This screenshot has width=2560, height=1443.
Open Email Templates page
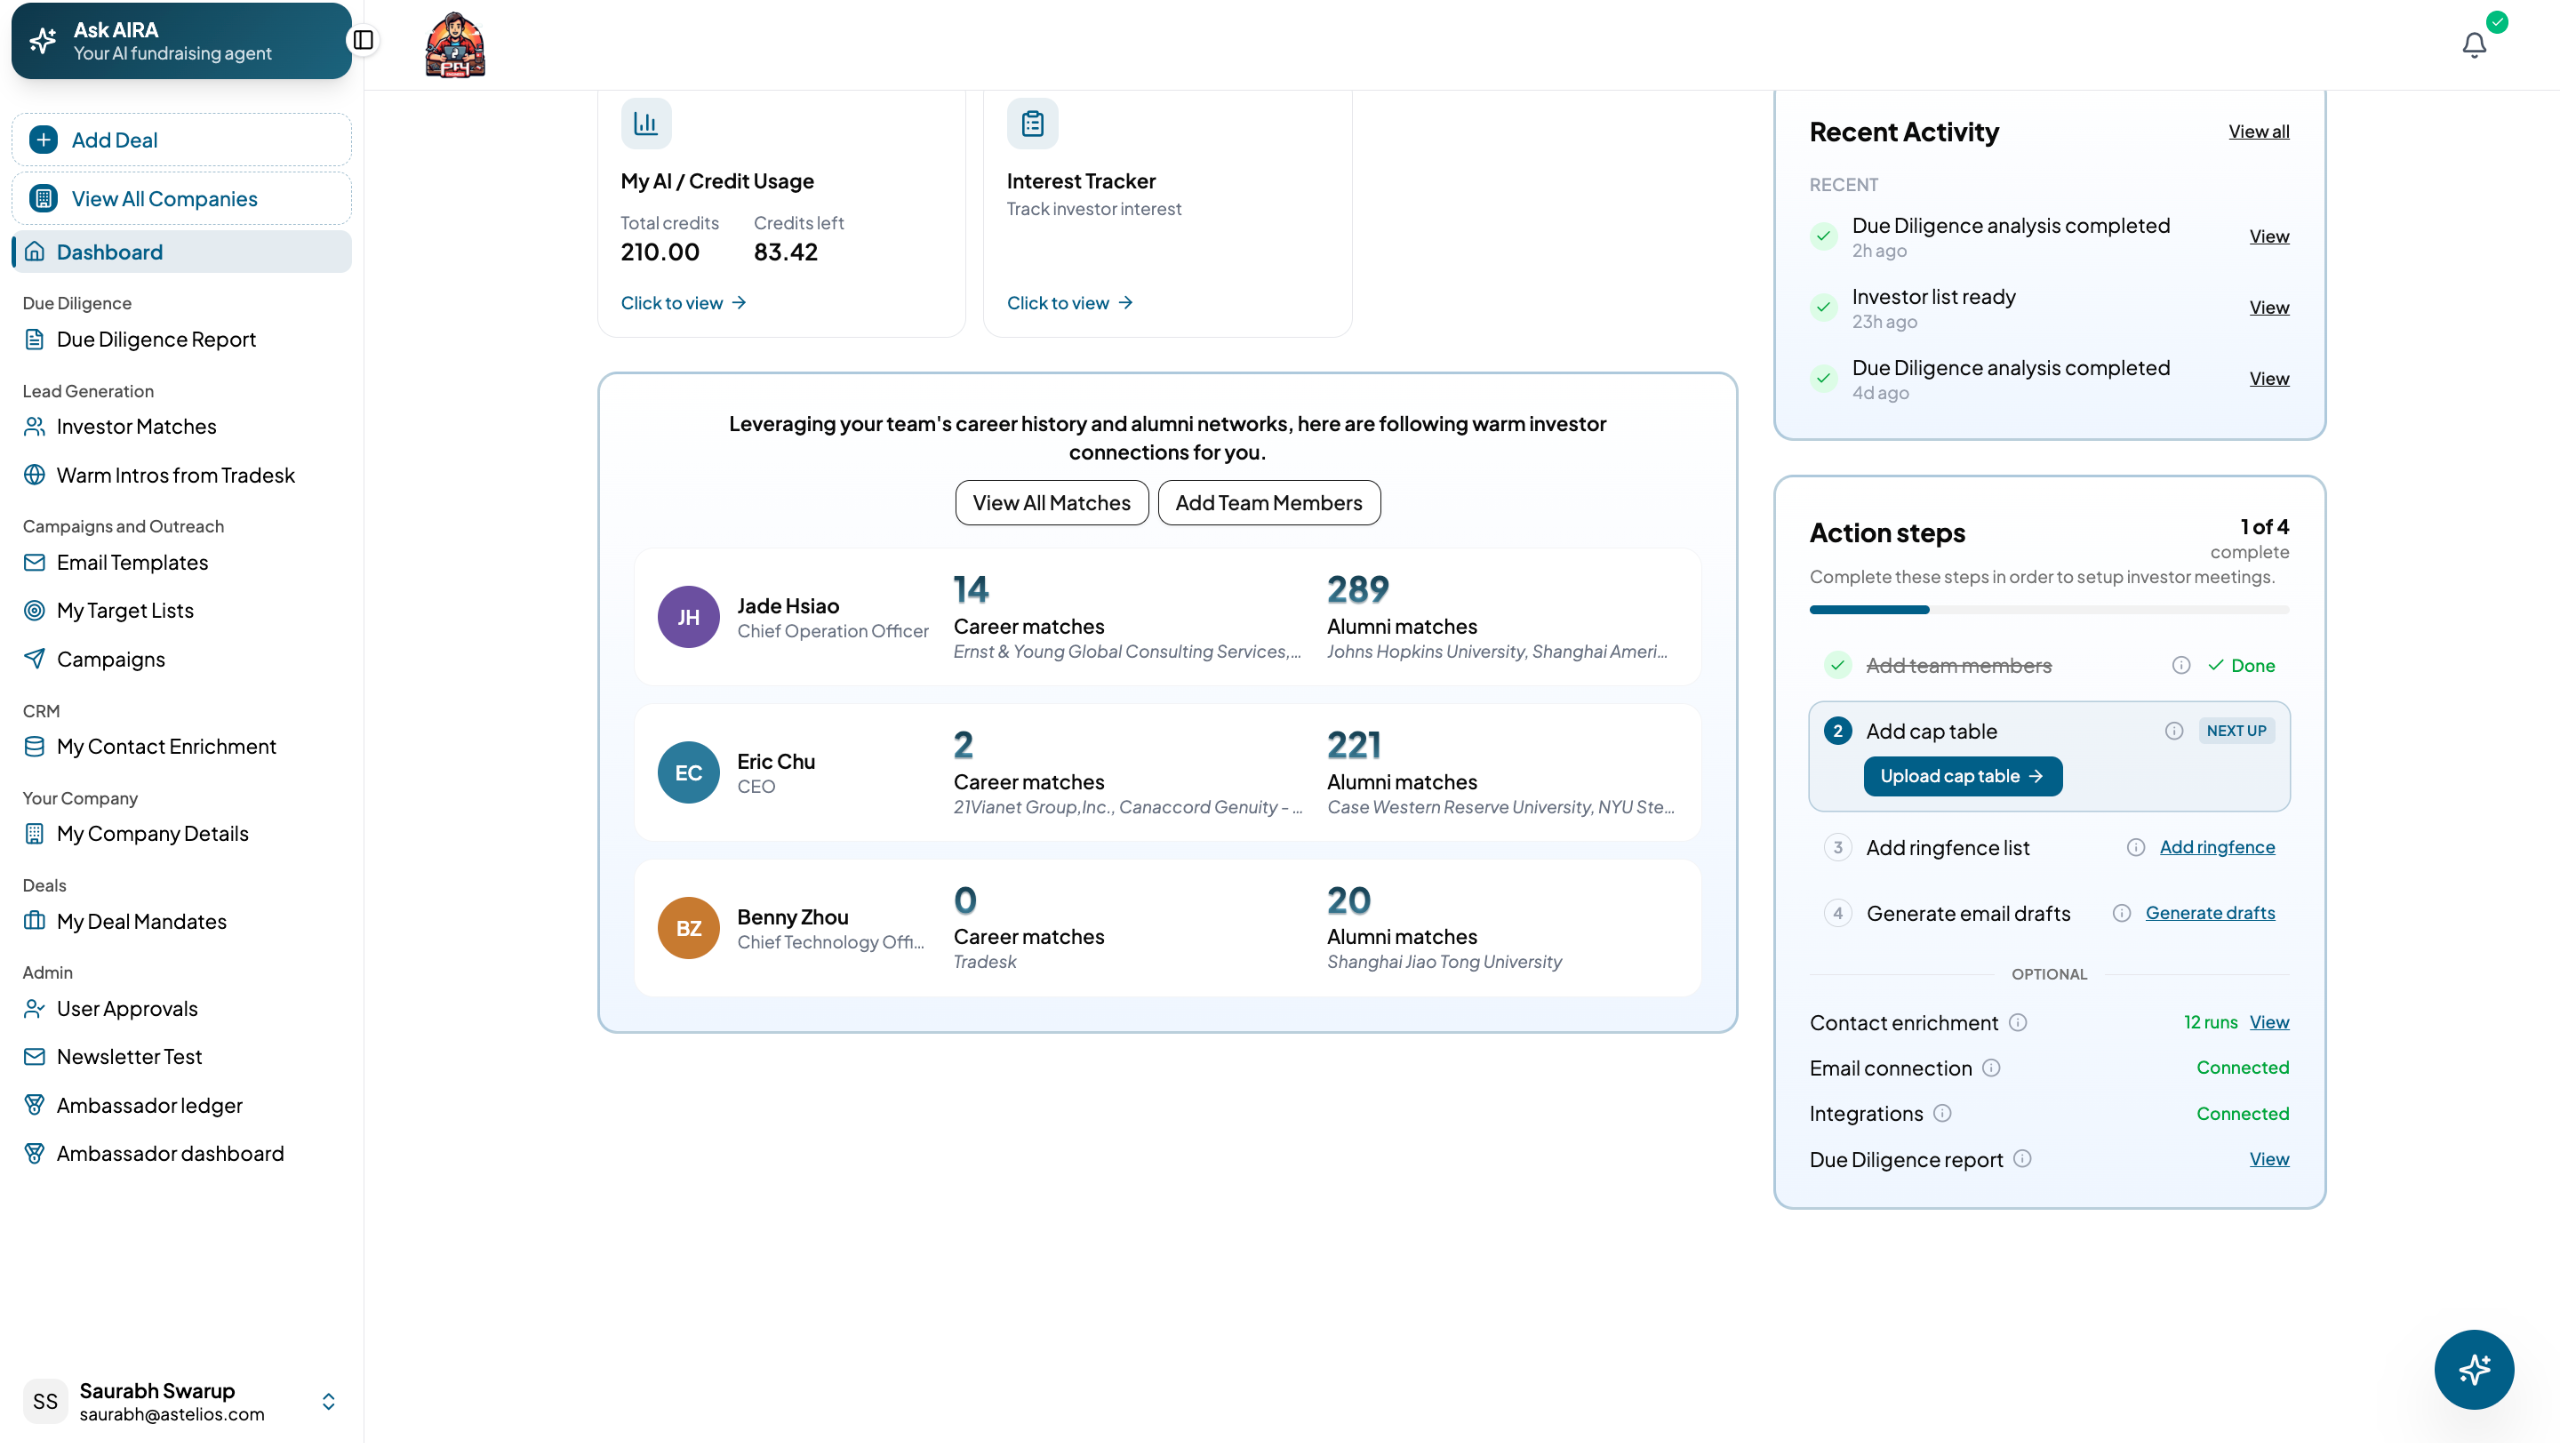pos(132,562)
